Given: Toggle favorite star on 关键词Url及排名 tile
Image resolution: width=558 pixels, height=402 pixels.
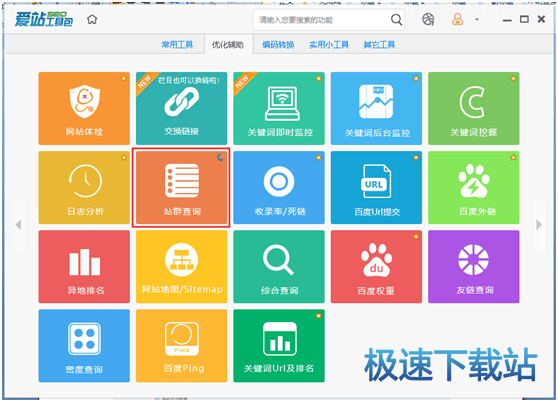Looking at the screenshot, I should (318, 316).
